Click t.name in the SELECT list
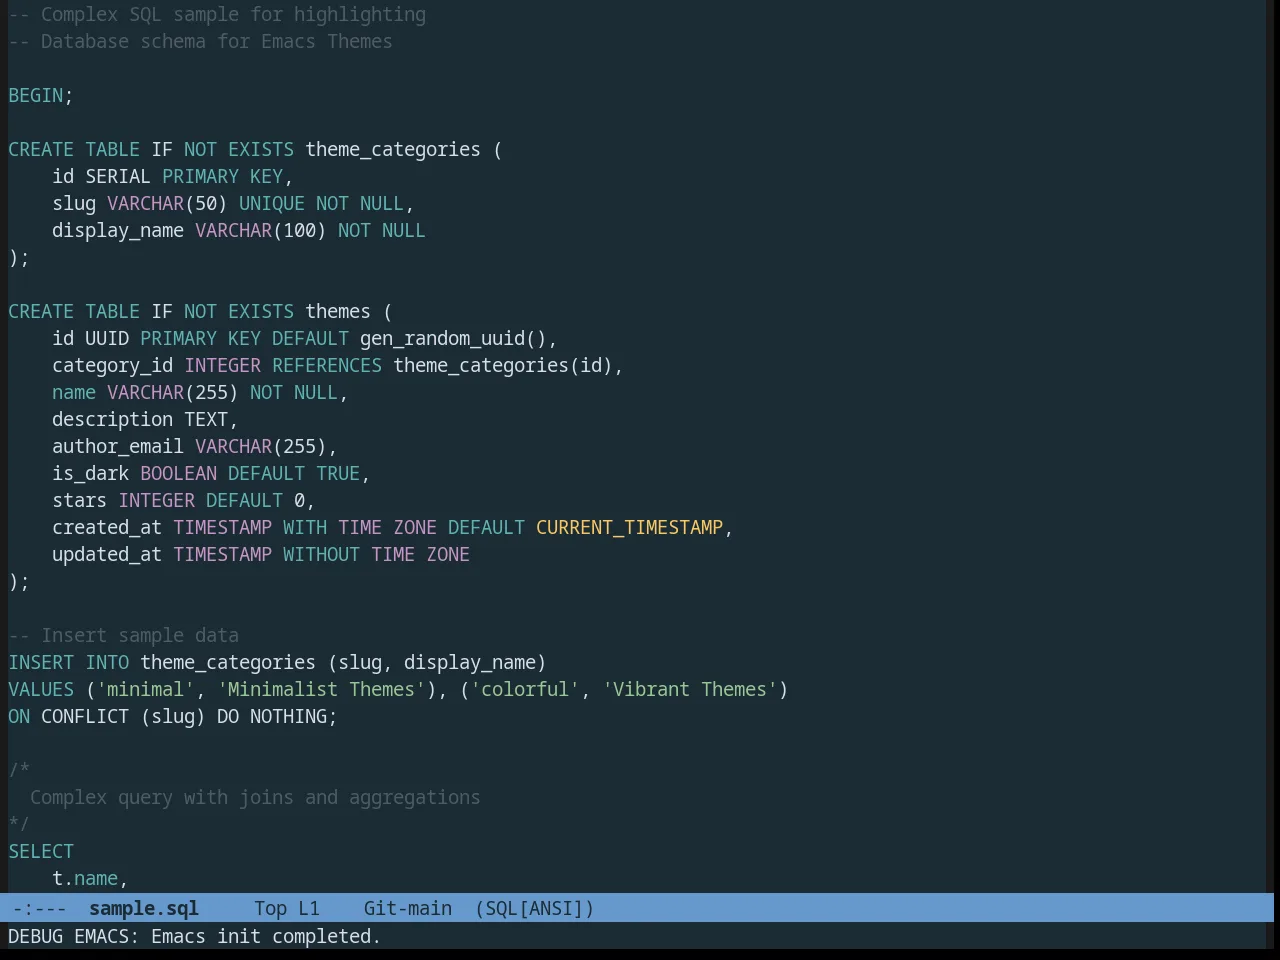The image size is (1280, 960). (85, 878)
